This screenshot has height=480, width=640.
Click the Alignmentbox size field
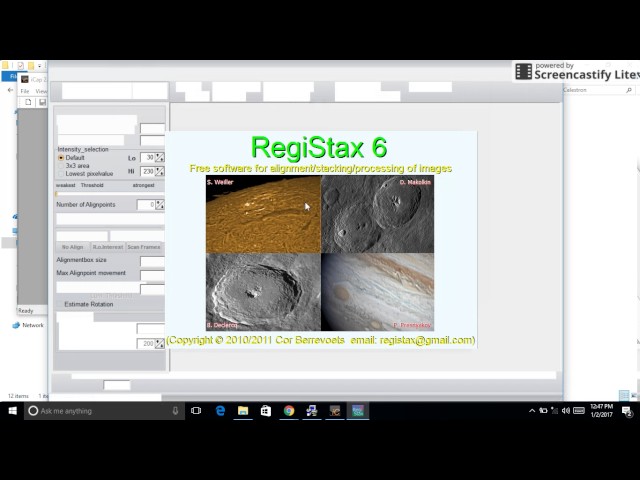click(x=152, y=261)
